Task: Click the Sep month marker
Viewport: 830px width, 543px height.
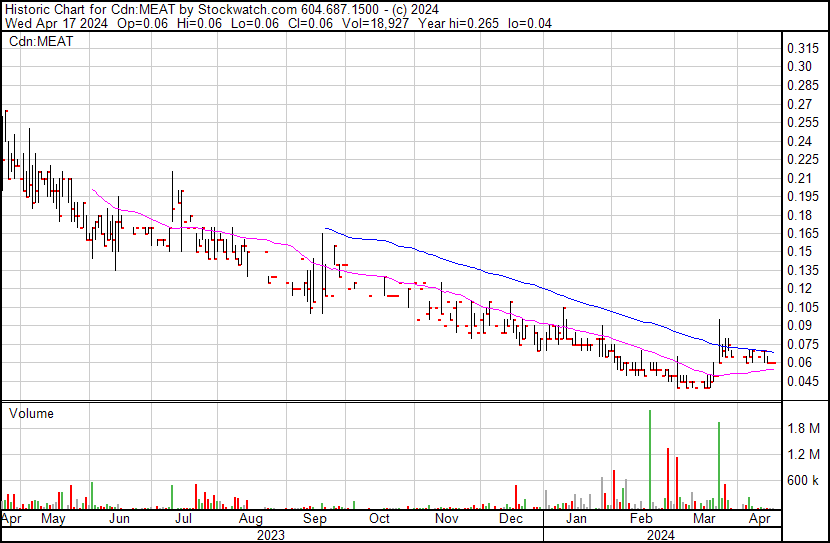Action: click(314, 520)
